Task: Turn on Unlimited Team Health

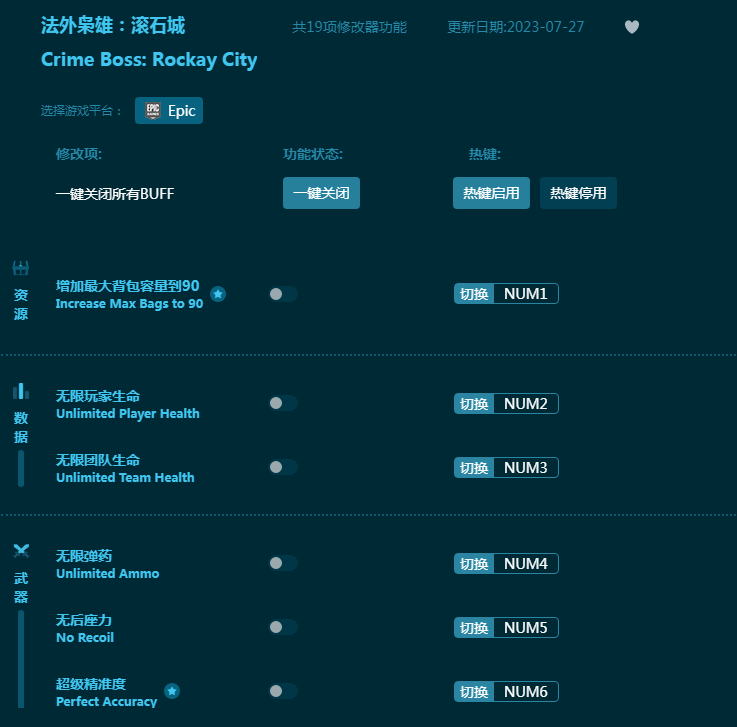Action: tap(283, 467)
